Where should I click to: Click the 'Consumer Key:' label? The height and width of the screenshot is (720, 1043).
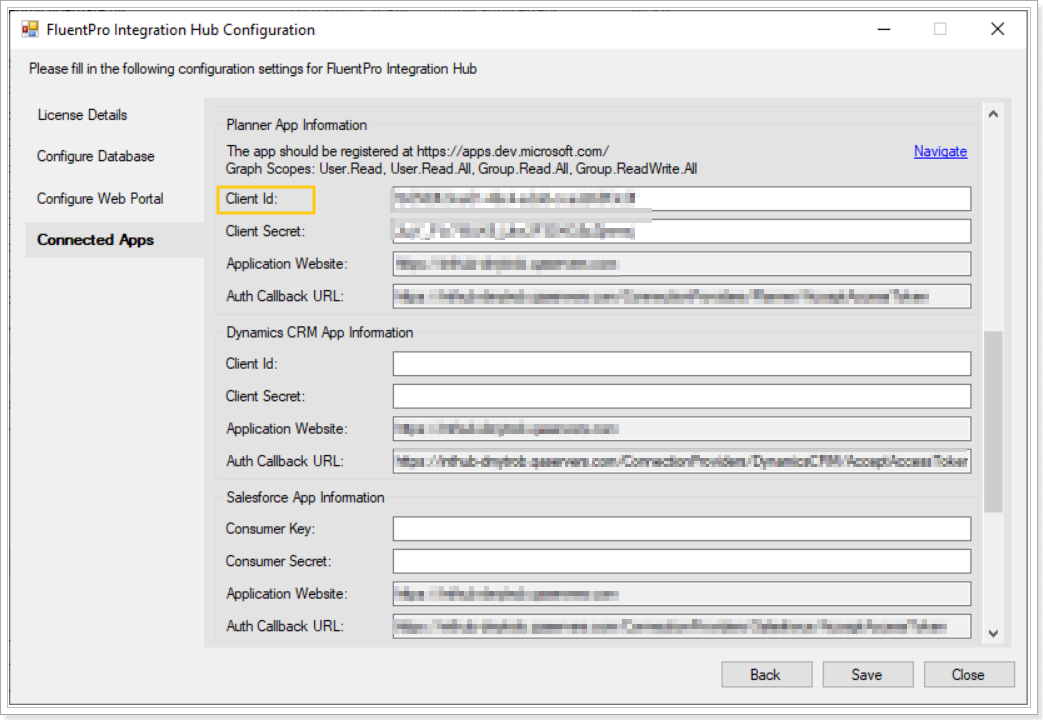click(270, 528)
